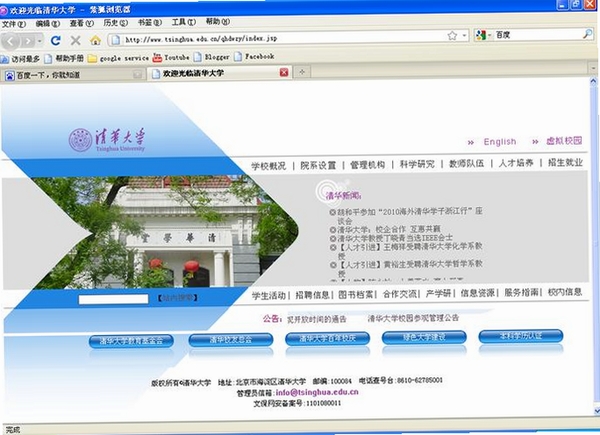
Task: Click the address bar URL field
Action: pyautogui.click(x=283, y=38)
